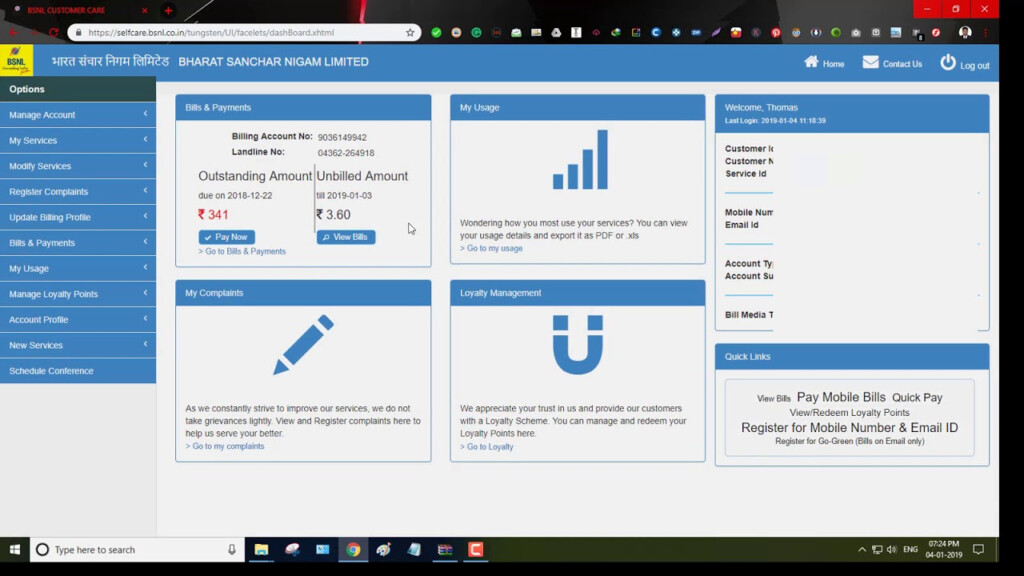
Task: Click the Pinterest extension icon
Action: [776, 32]
